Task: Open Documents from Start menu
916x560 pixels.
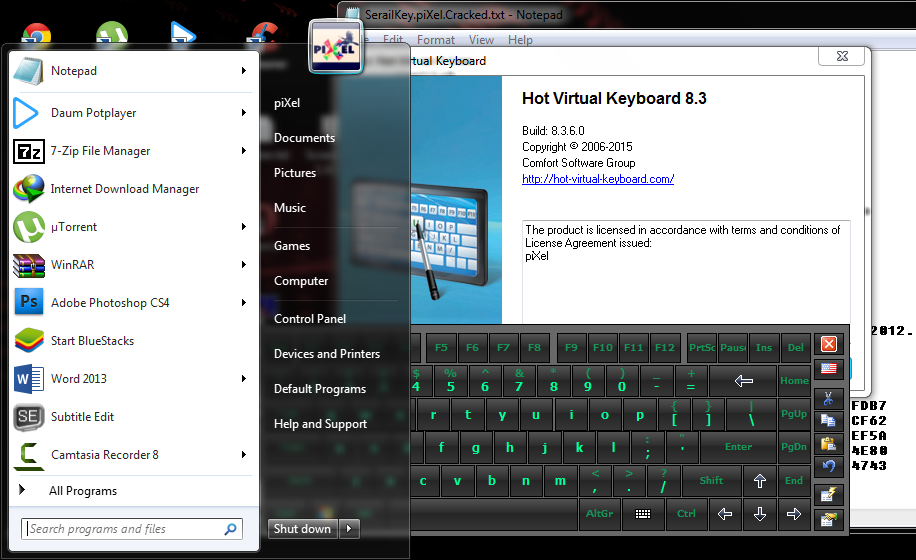Action: (304, 138)
